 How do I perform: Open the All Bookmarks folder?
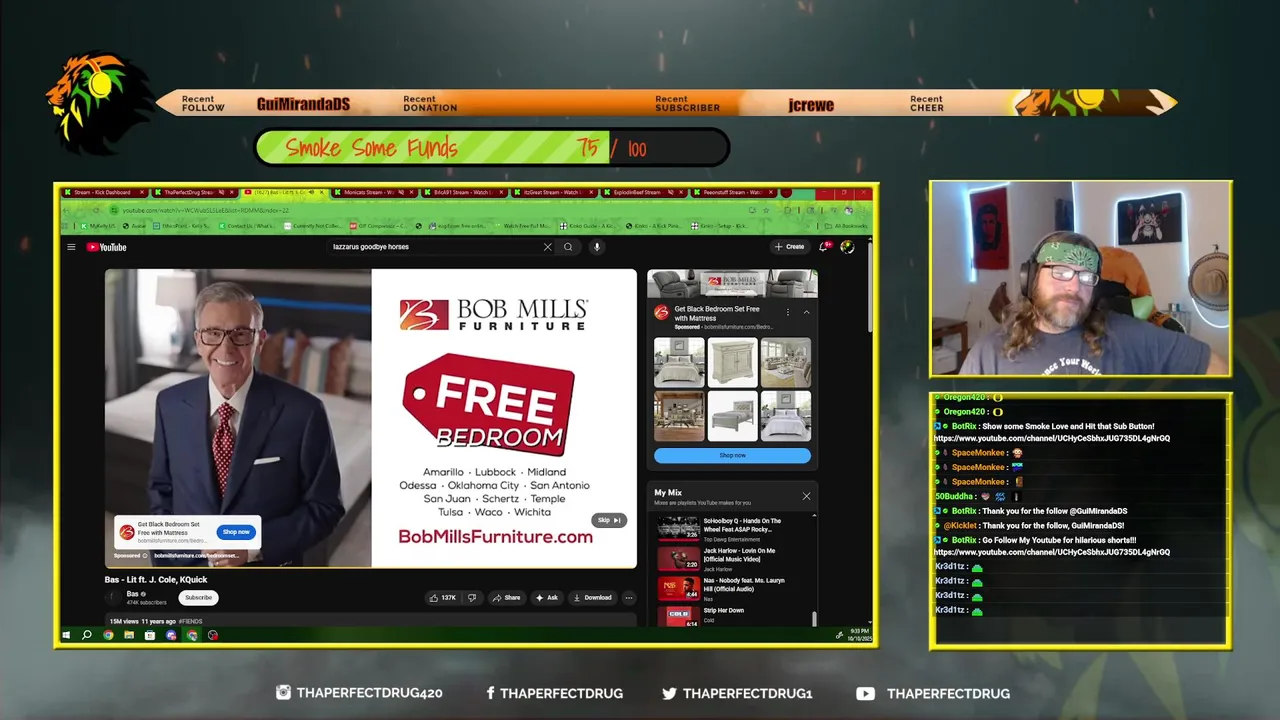(x=845, y=226)
